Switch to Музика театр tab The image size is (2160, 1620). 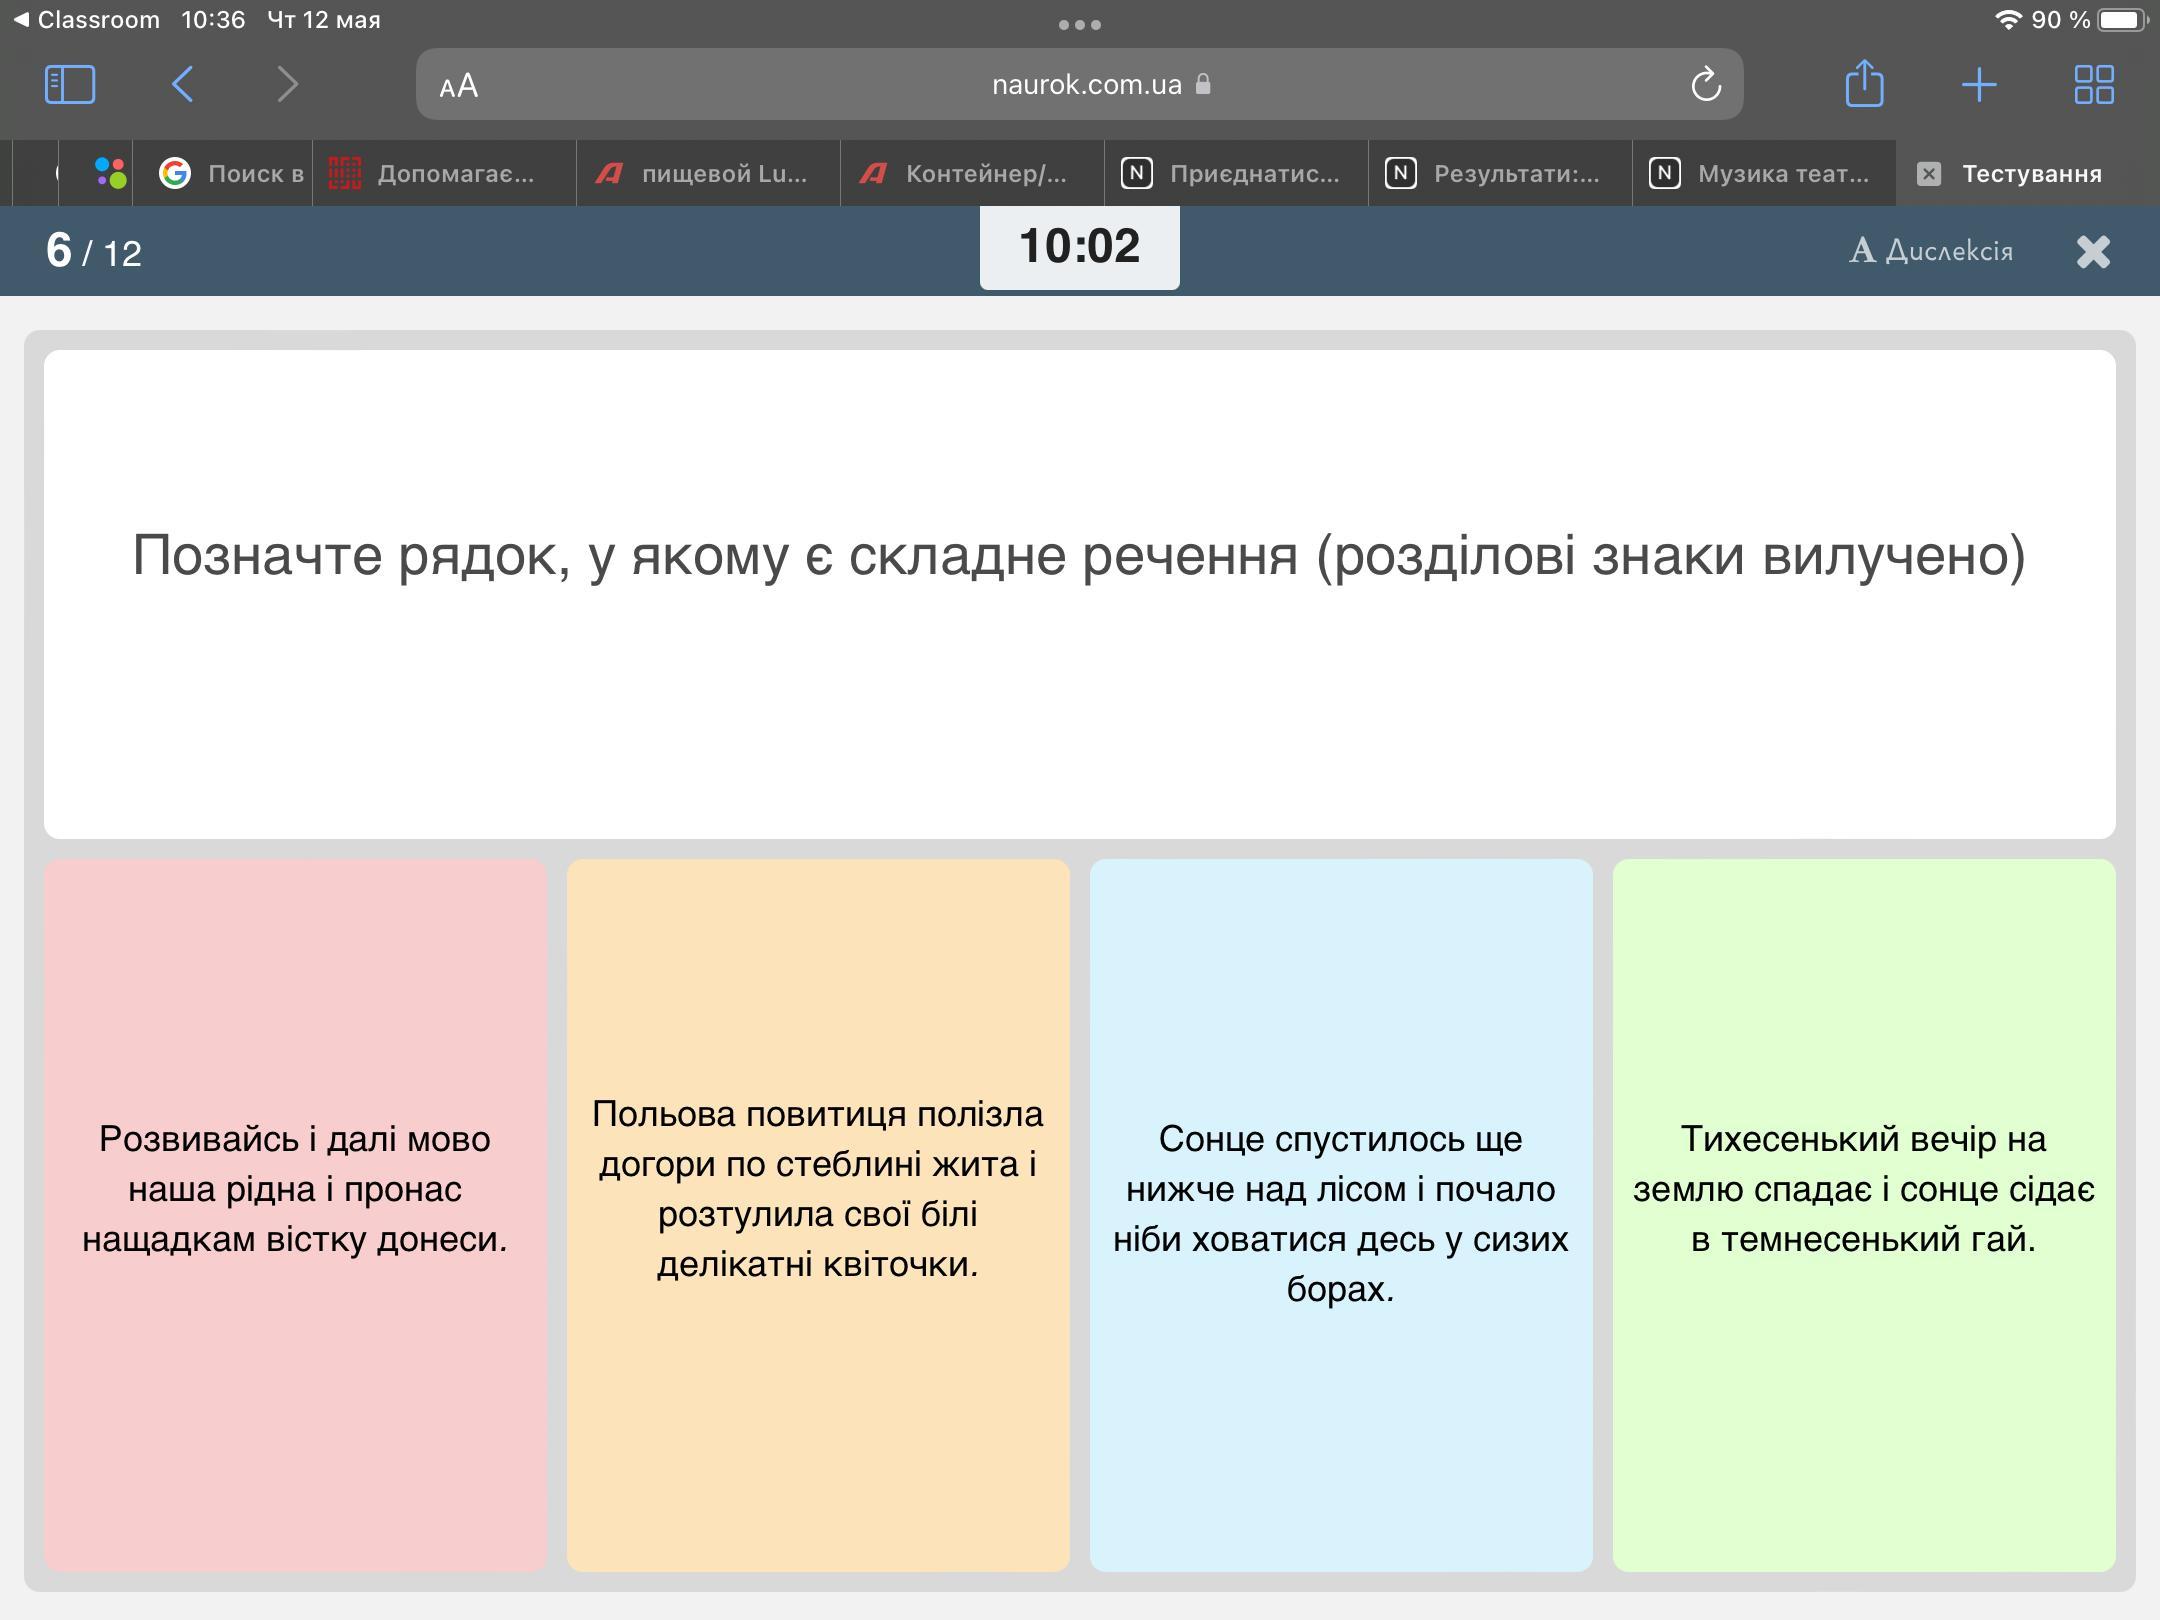1762,173
